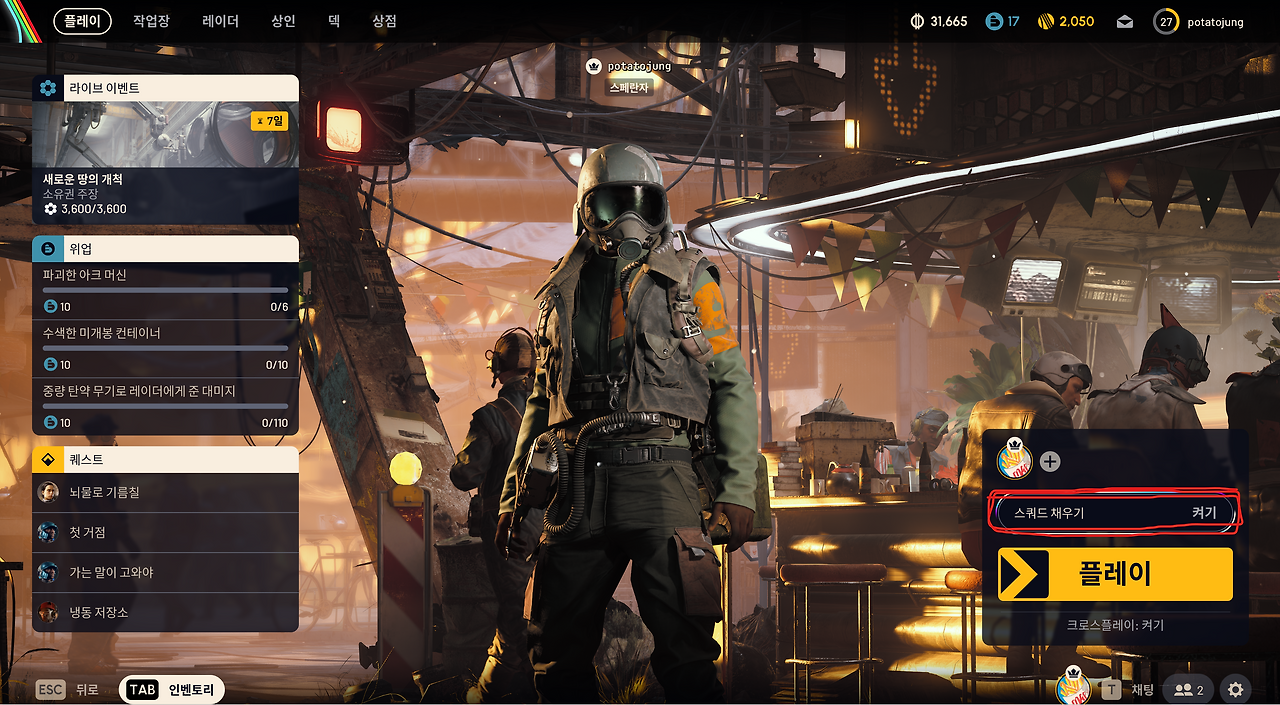The width and height of the screenshot is (1280, 705).
Task: Click the 뇌물로 기름칠 quest giver portrait
Action: point(48,492)
